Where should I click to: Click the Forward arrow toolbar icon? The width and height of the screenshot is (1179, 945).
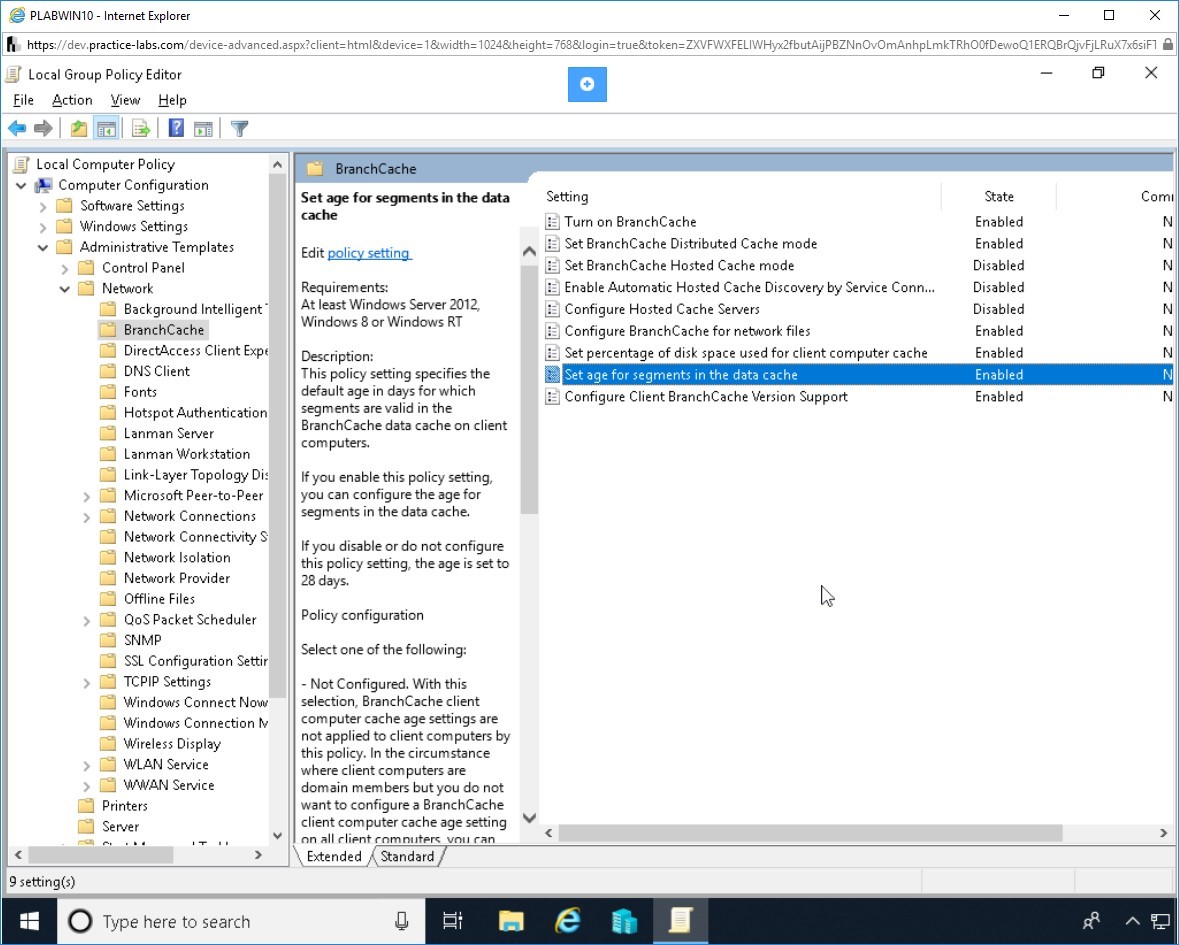(43, 129)
